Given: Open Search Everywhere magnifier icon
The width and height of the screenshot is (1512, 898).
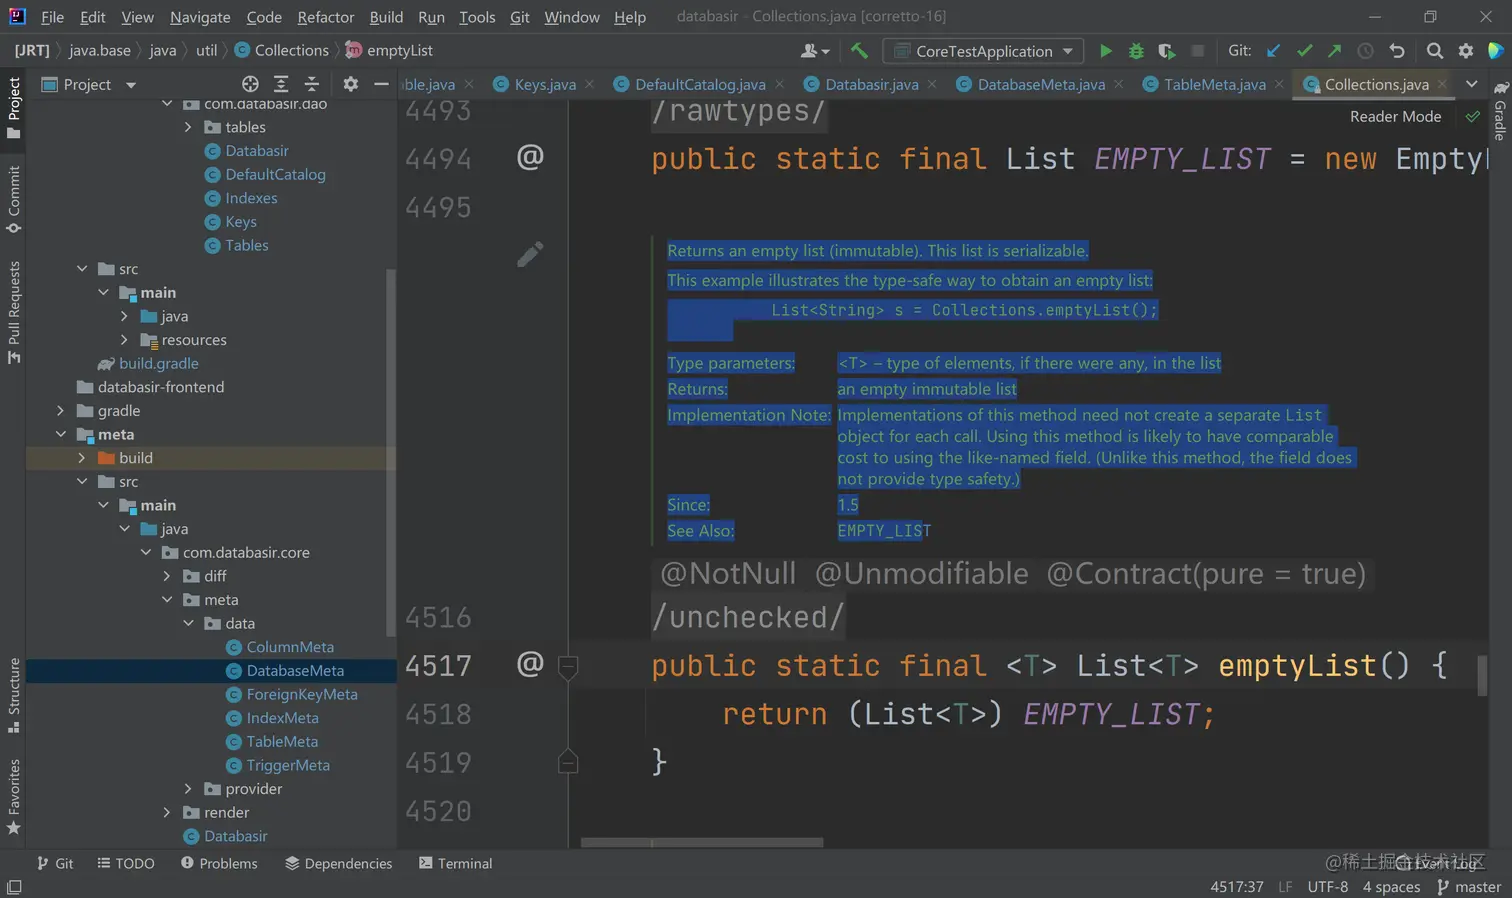Looking at the screenshot, I should pyautogui.click(x=1435, y=51).
